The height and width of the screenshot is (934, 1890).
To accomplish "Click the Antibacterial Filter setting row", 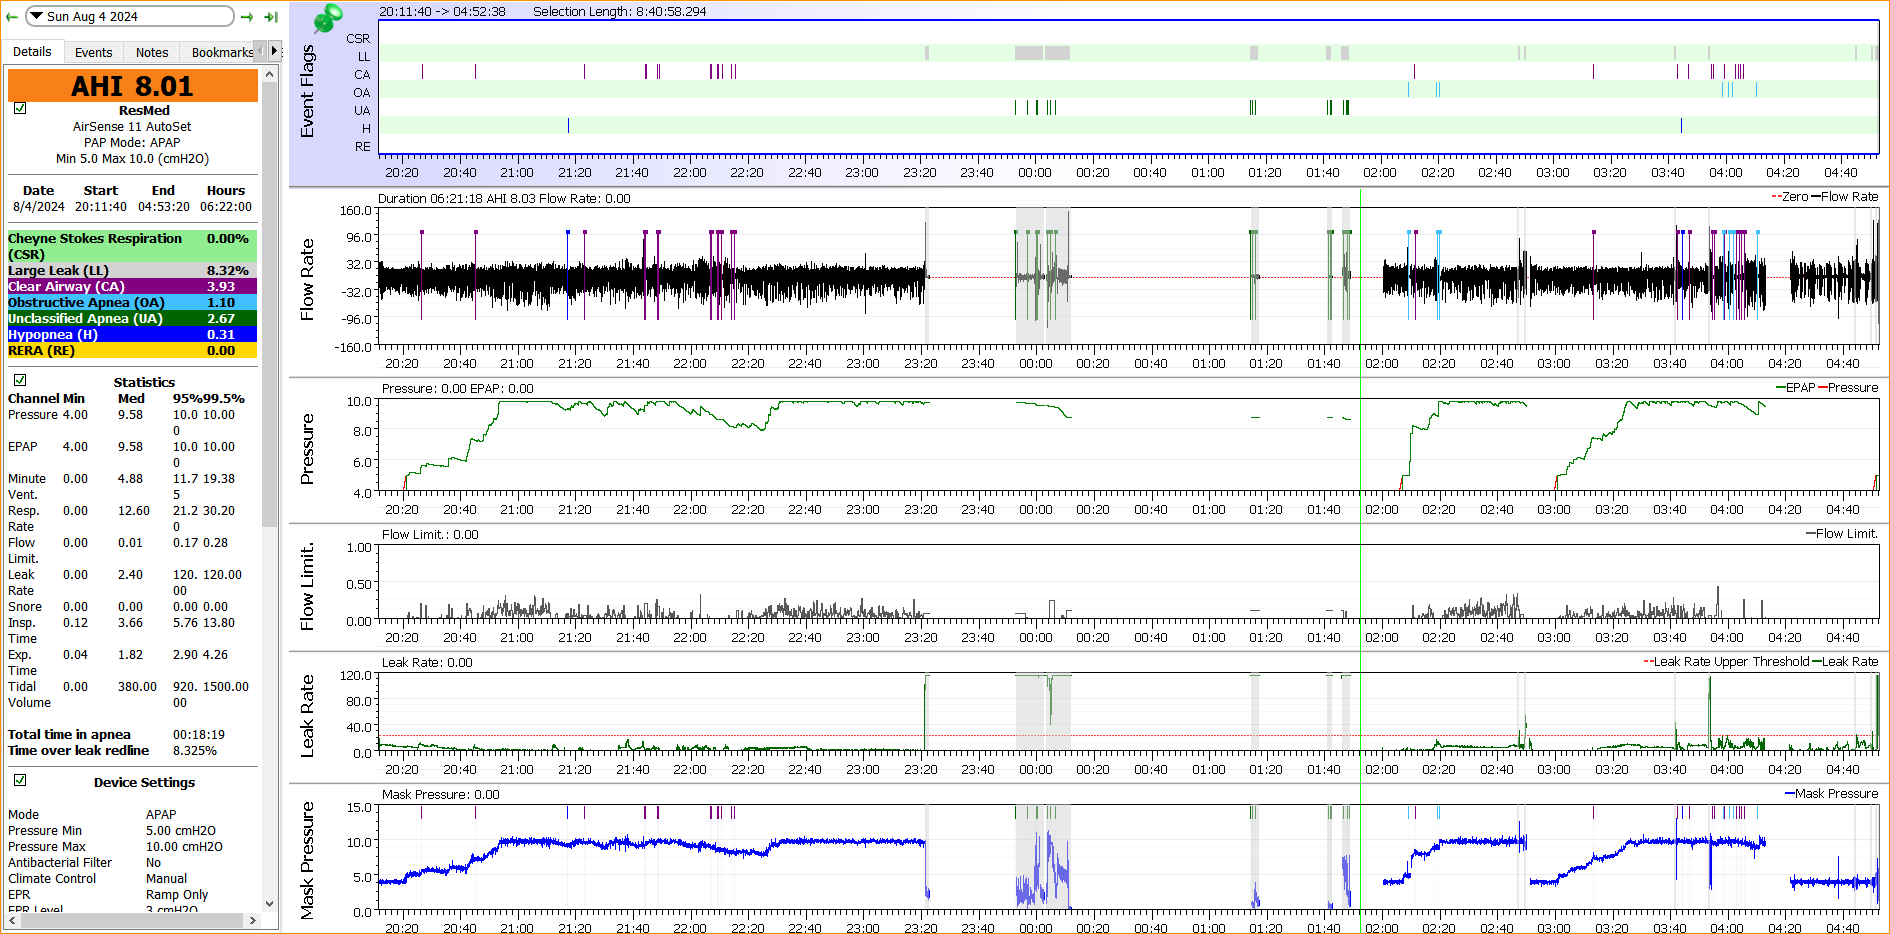I will click(132, 862).
